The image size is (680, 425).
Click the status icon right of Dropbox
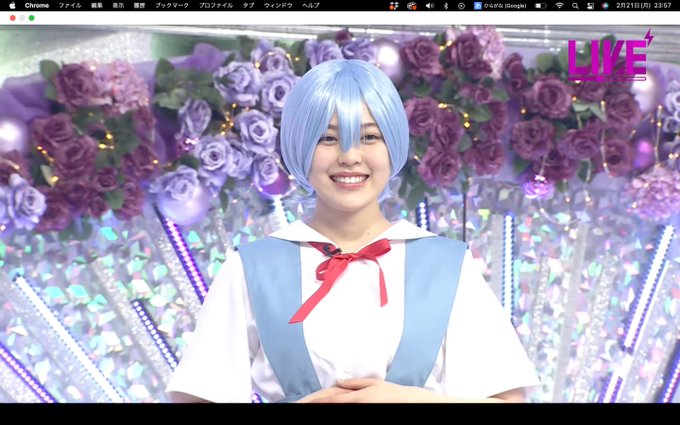(x=412, y=6)
